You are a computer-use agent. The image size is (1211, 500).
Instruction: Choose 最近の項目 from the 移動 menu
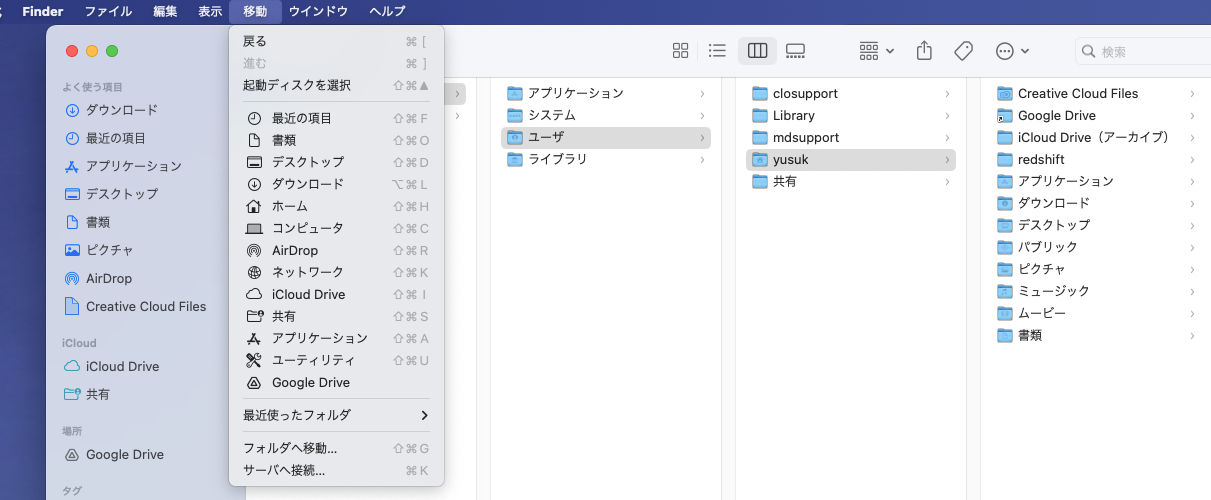336,118
